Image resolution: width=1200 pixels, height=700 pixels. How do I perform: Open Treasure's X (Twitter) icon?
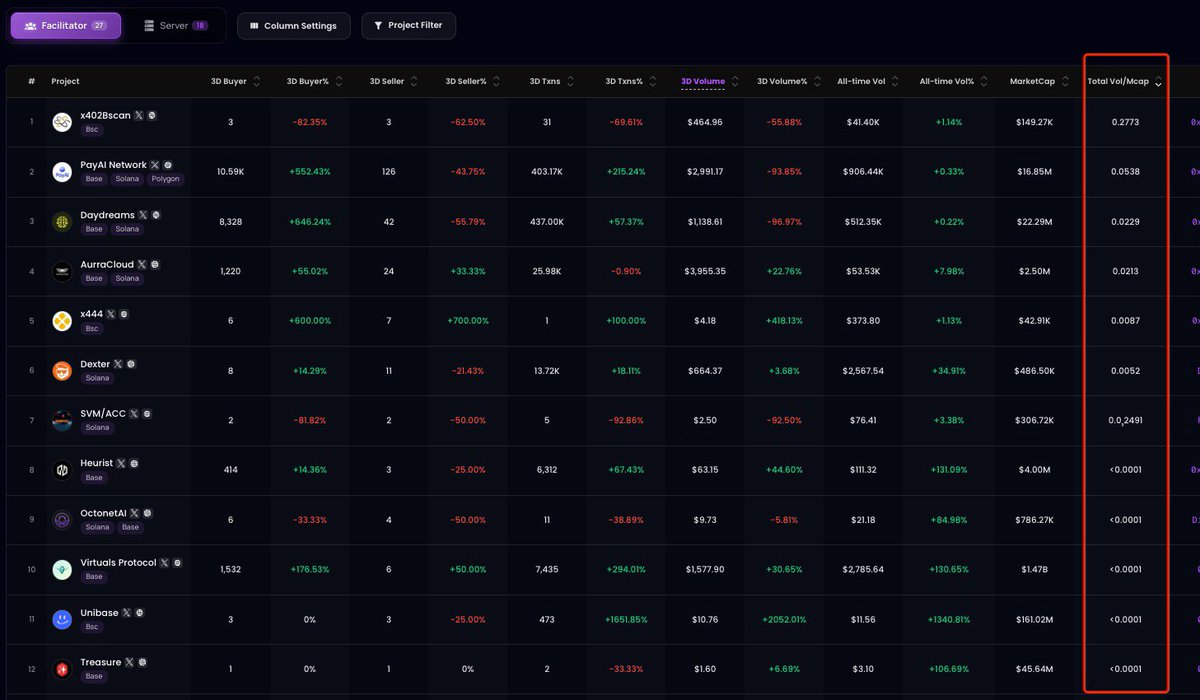tap(130, 663)
